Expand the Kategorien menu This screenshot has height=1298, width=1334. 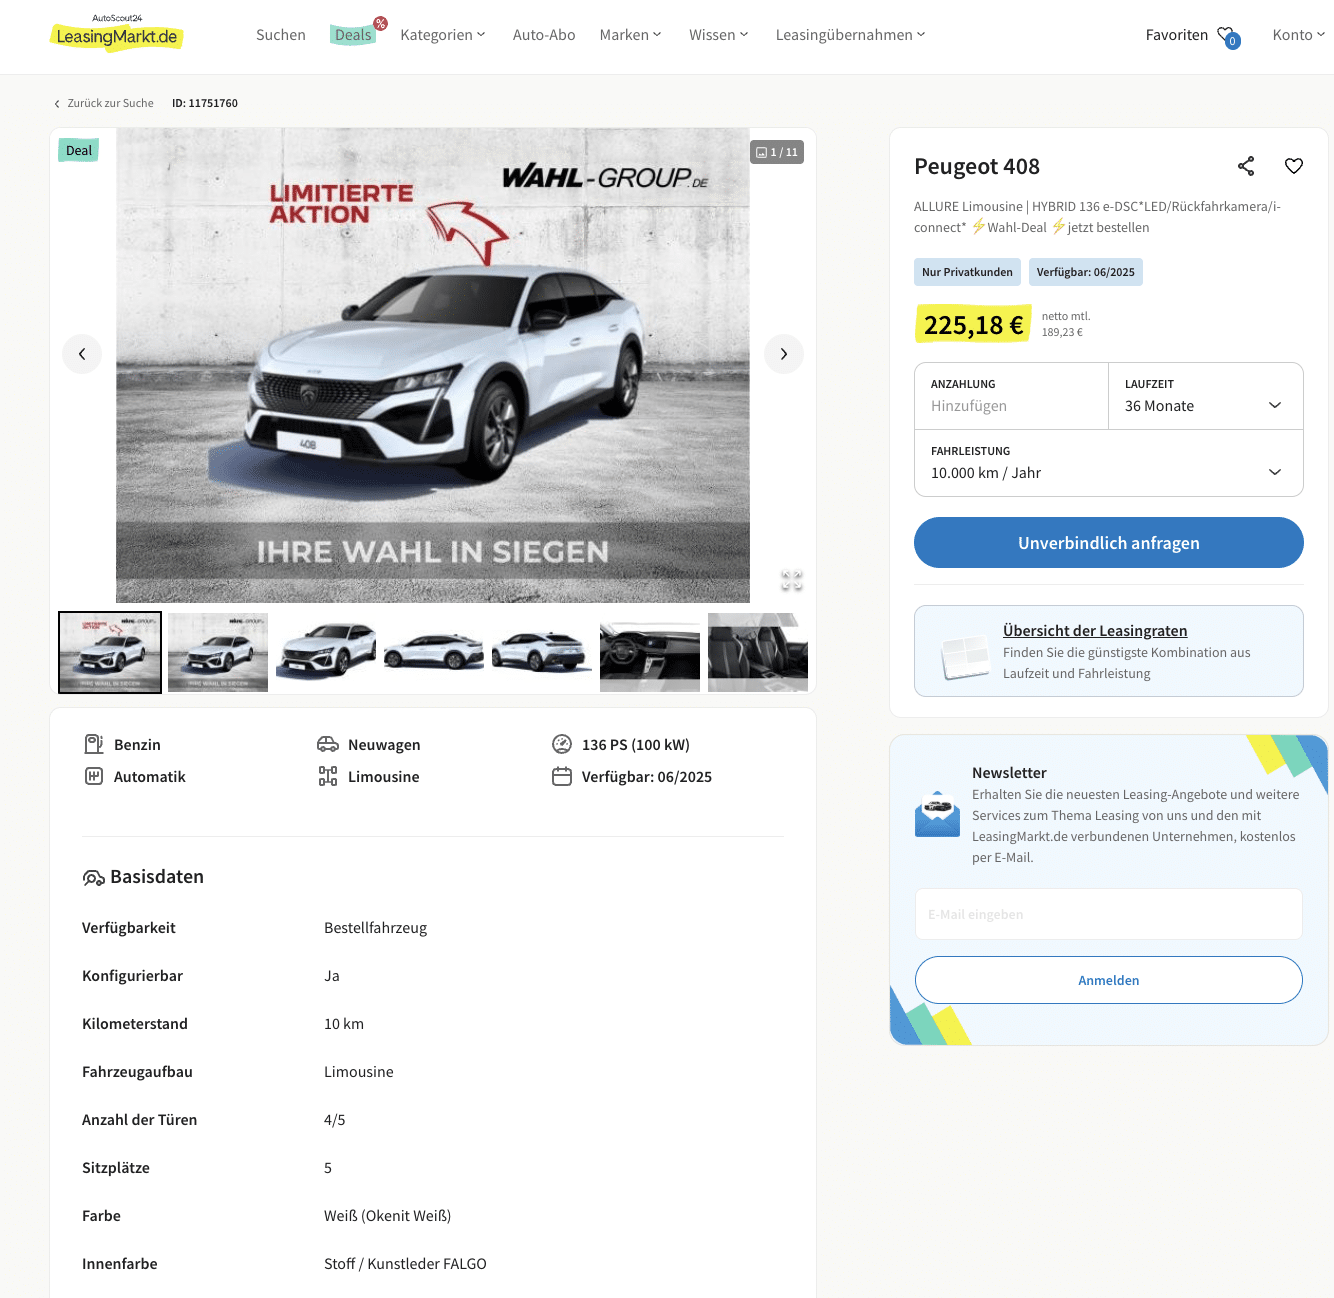pos(443,35)
